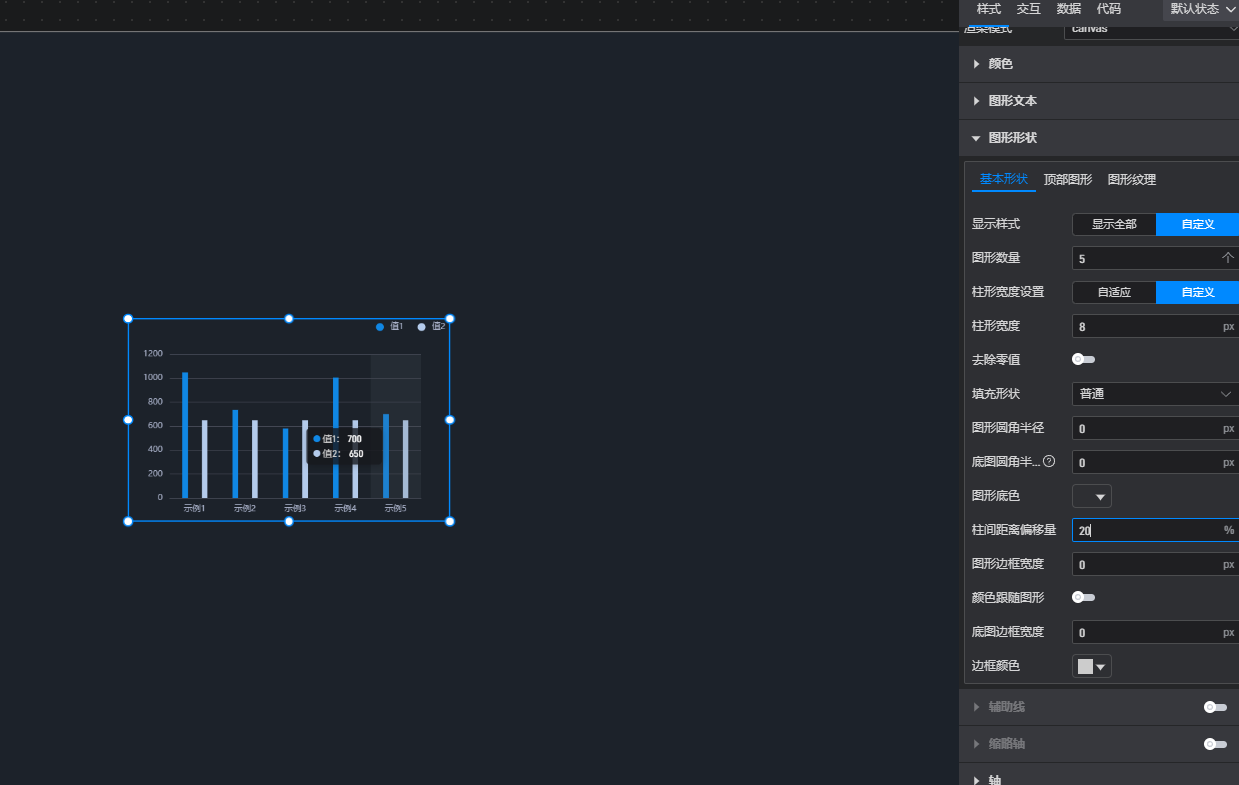
Task: Click the 去除零值 property label
Action: coord(996,360)
